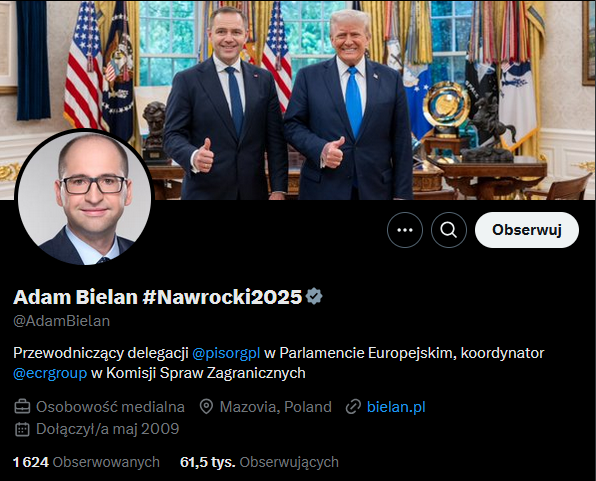Open the three-dot more options menu
The height and width of the screenshot is (481, 596).
point(405,230)
